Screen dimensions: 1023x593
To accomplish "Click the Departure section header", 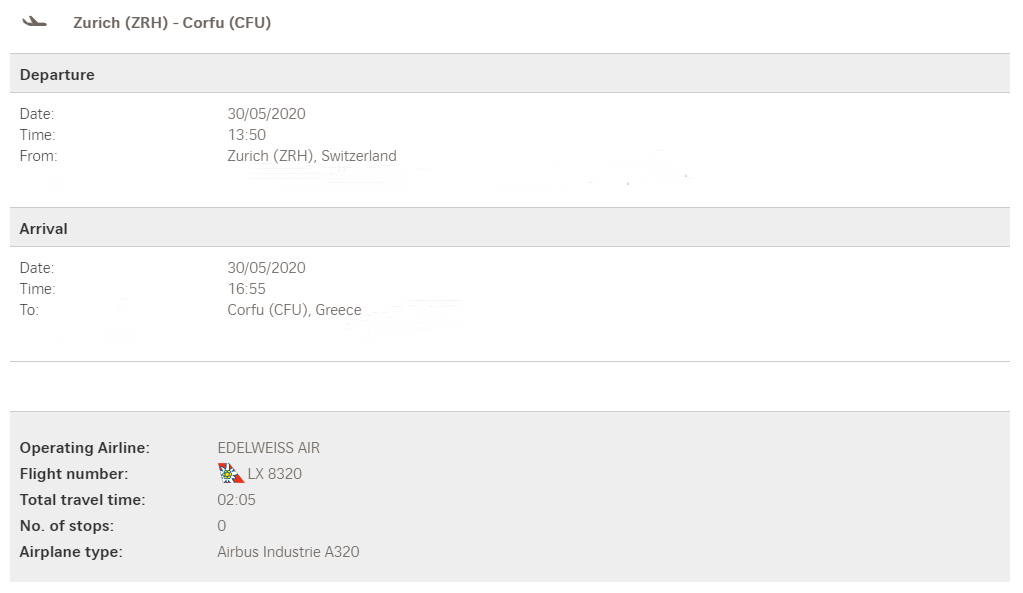I will [57, 75].
